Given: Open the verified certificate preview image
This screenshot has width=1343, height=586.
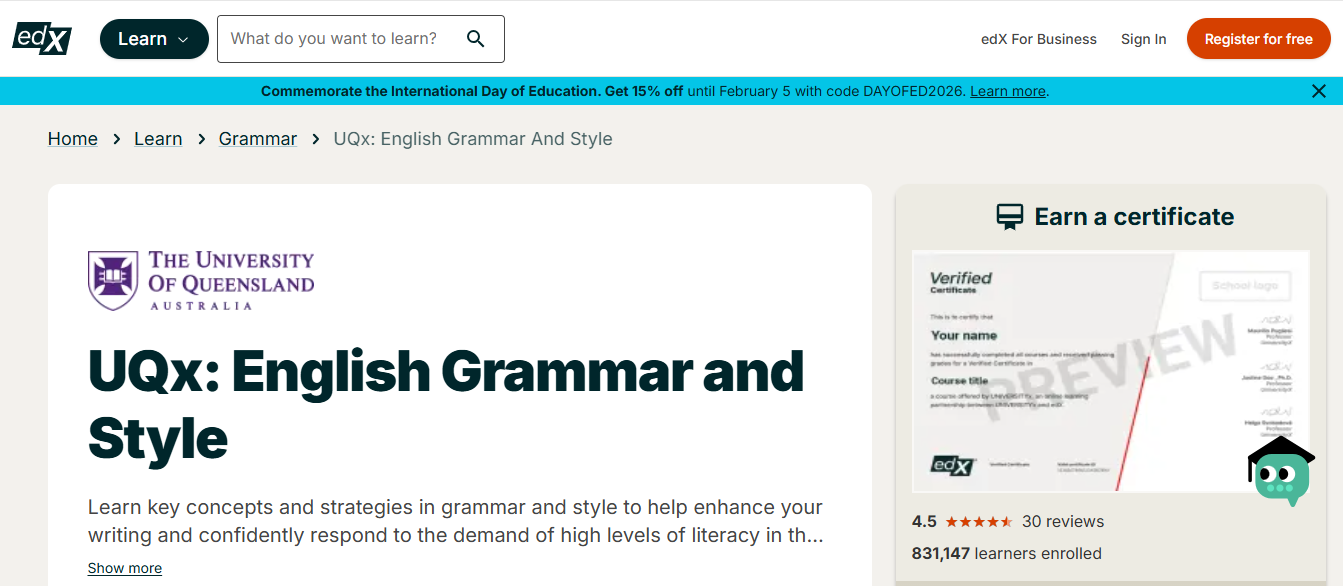Looking at the screenshot, I should [1110, 370].
